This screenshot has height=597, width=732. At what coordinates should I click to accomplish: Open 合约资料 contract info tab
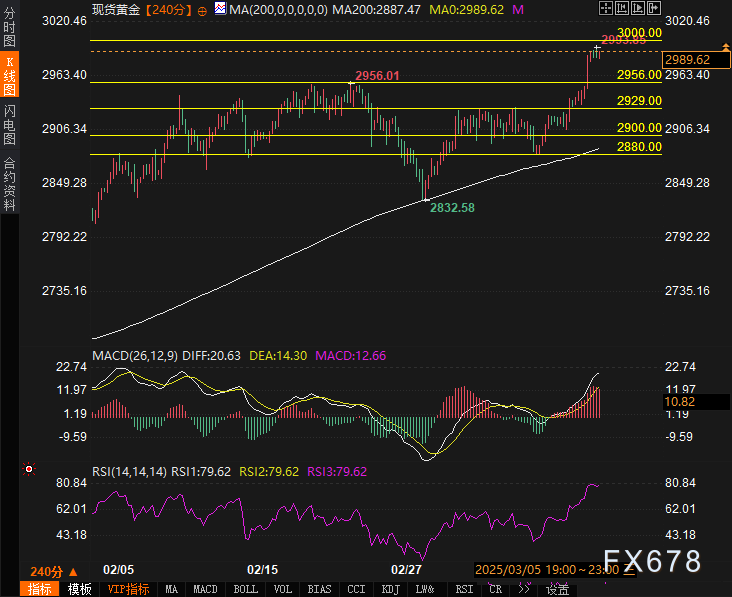(x=9, y=183)
